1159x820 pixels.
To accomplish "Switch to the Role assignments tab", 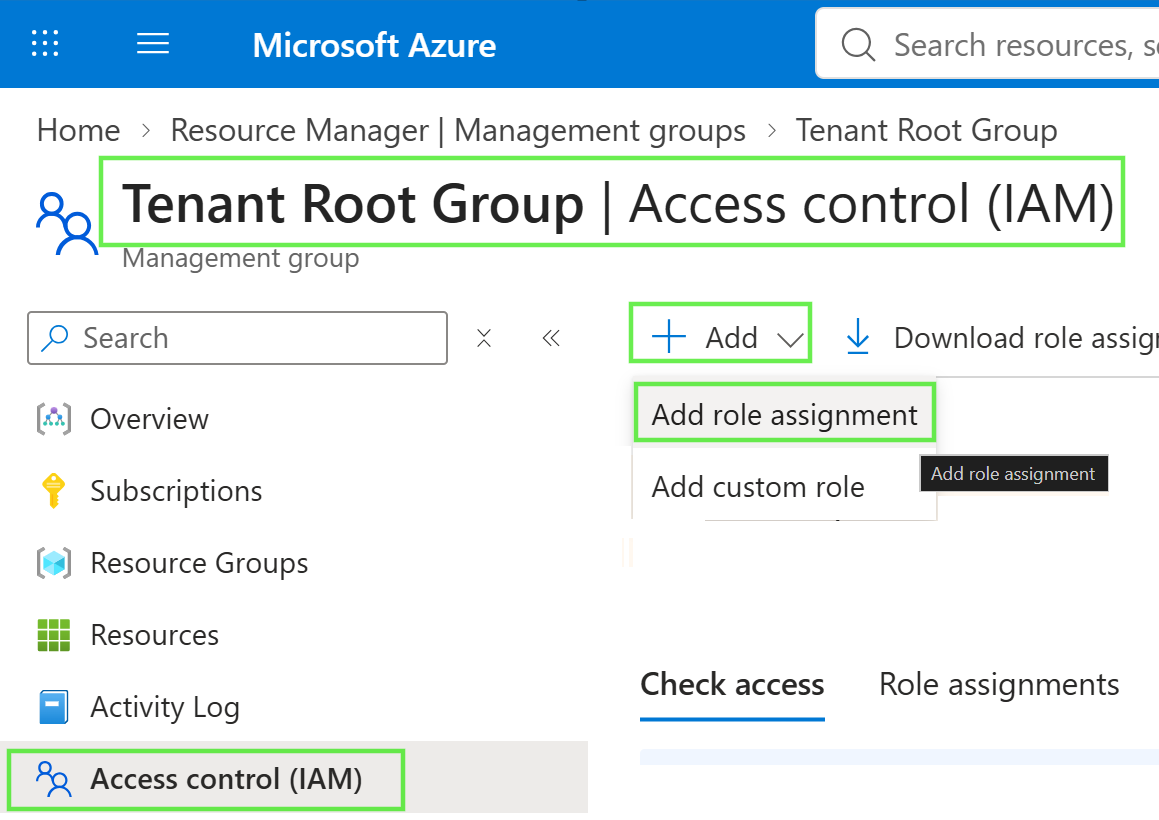I will 999,685.
